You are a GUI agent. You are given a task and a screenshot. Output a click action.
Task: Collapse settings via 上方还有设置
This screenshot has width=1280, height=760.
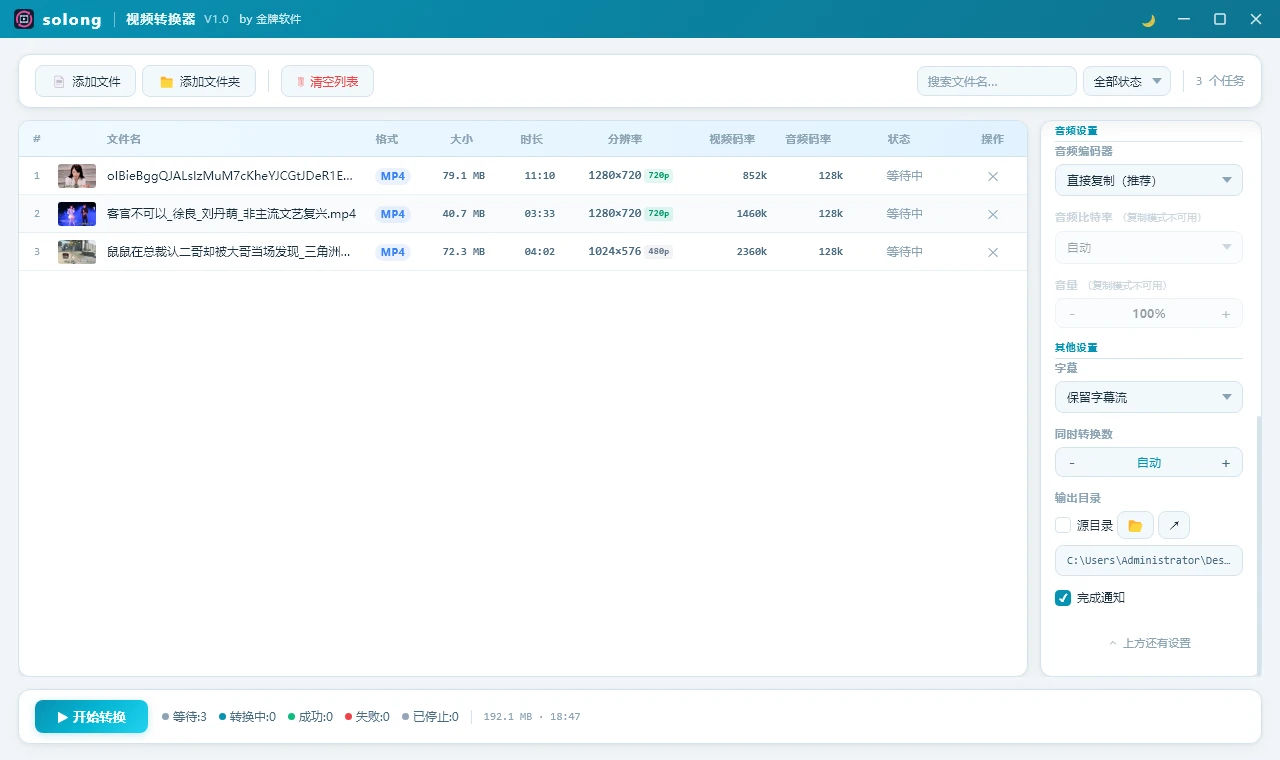[1148, 643]
